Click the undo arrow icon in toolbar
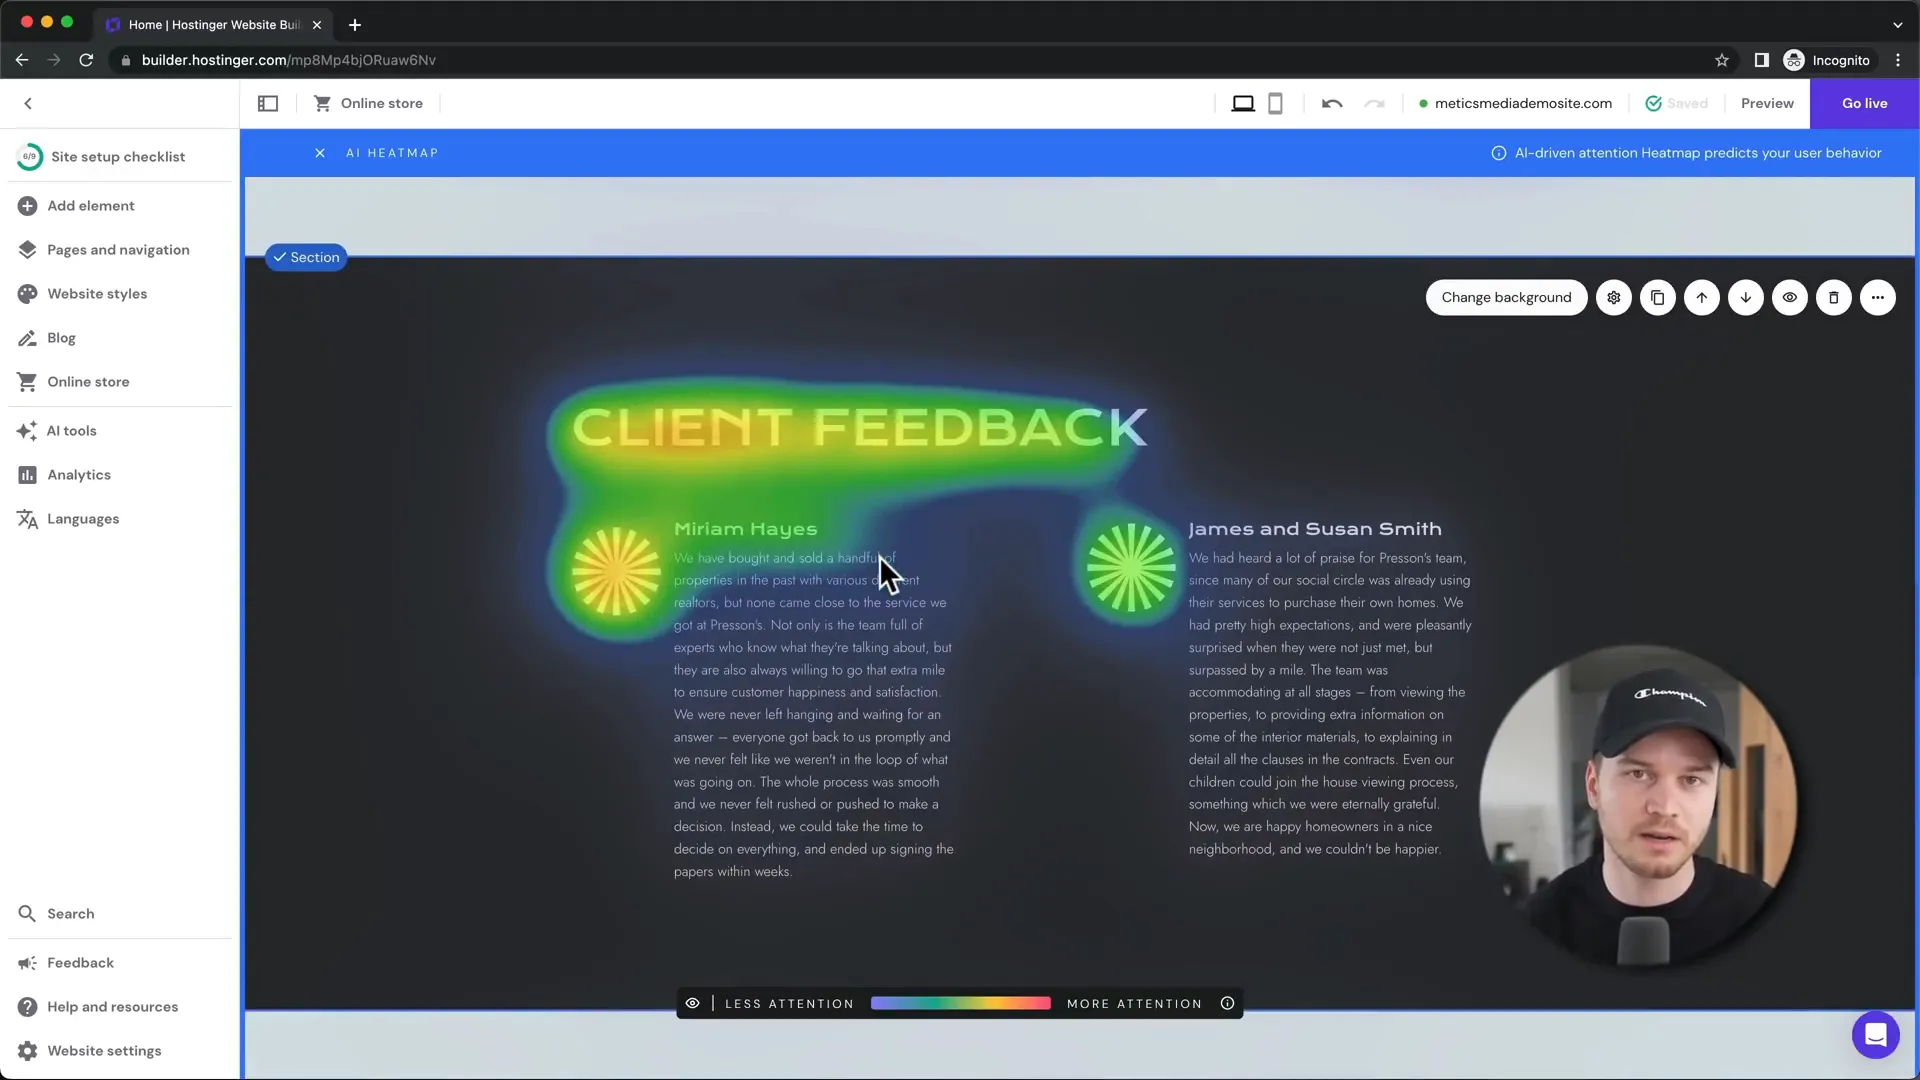The height and width of the screenshot is (1080, 1920). tap(1332, 103)
